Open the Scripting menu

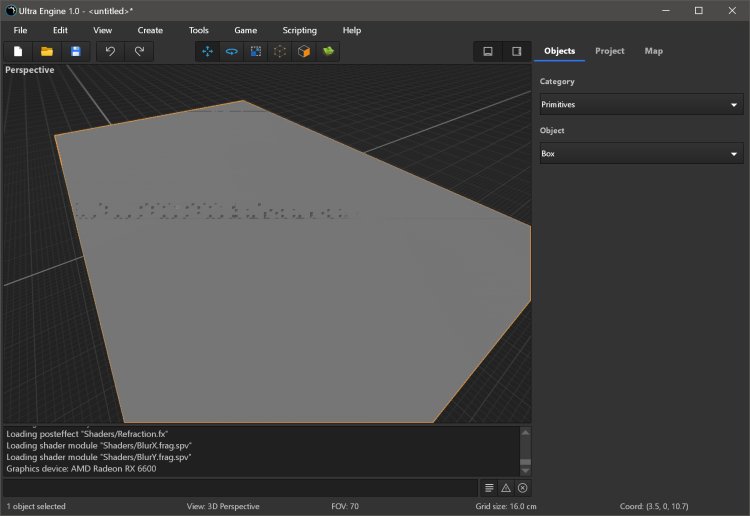[299, 30]
